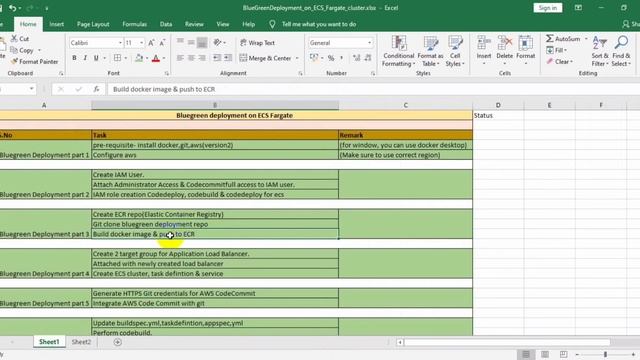Screen dimensions: 640x360
Task: Click AutoSum button
Action: click(x=563, y=39)
